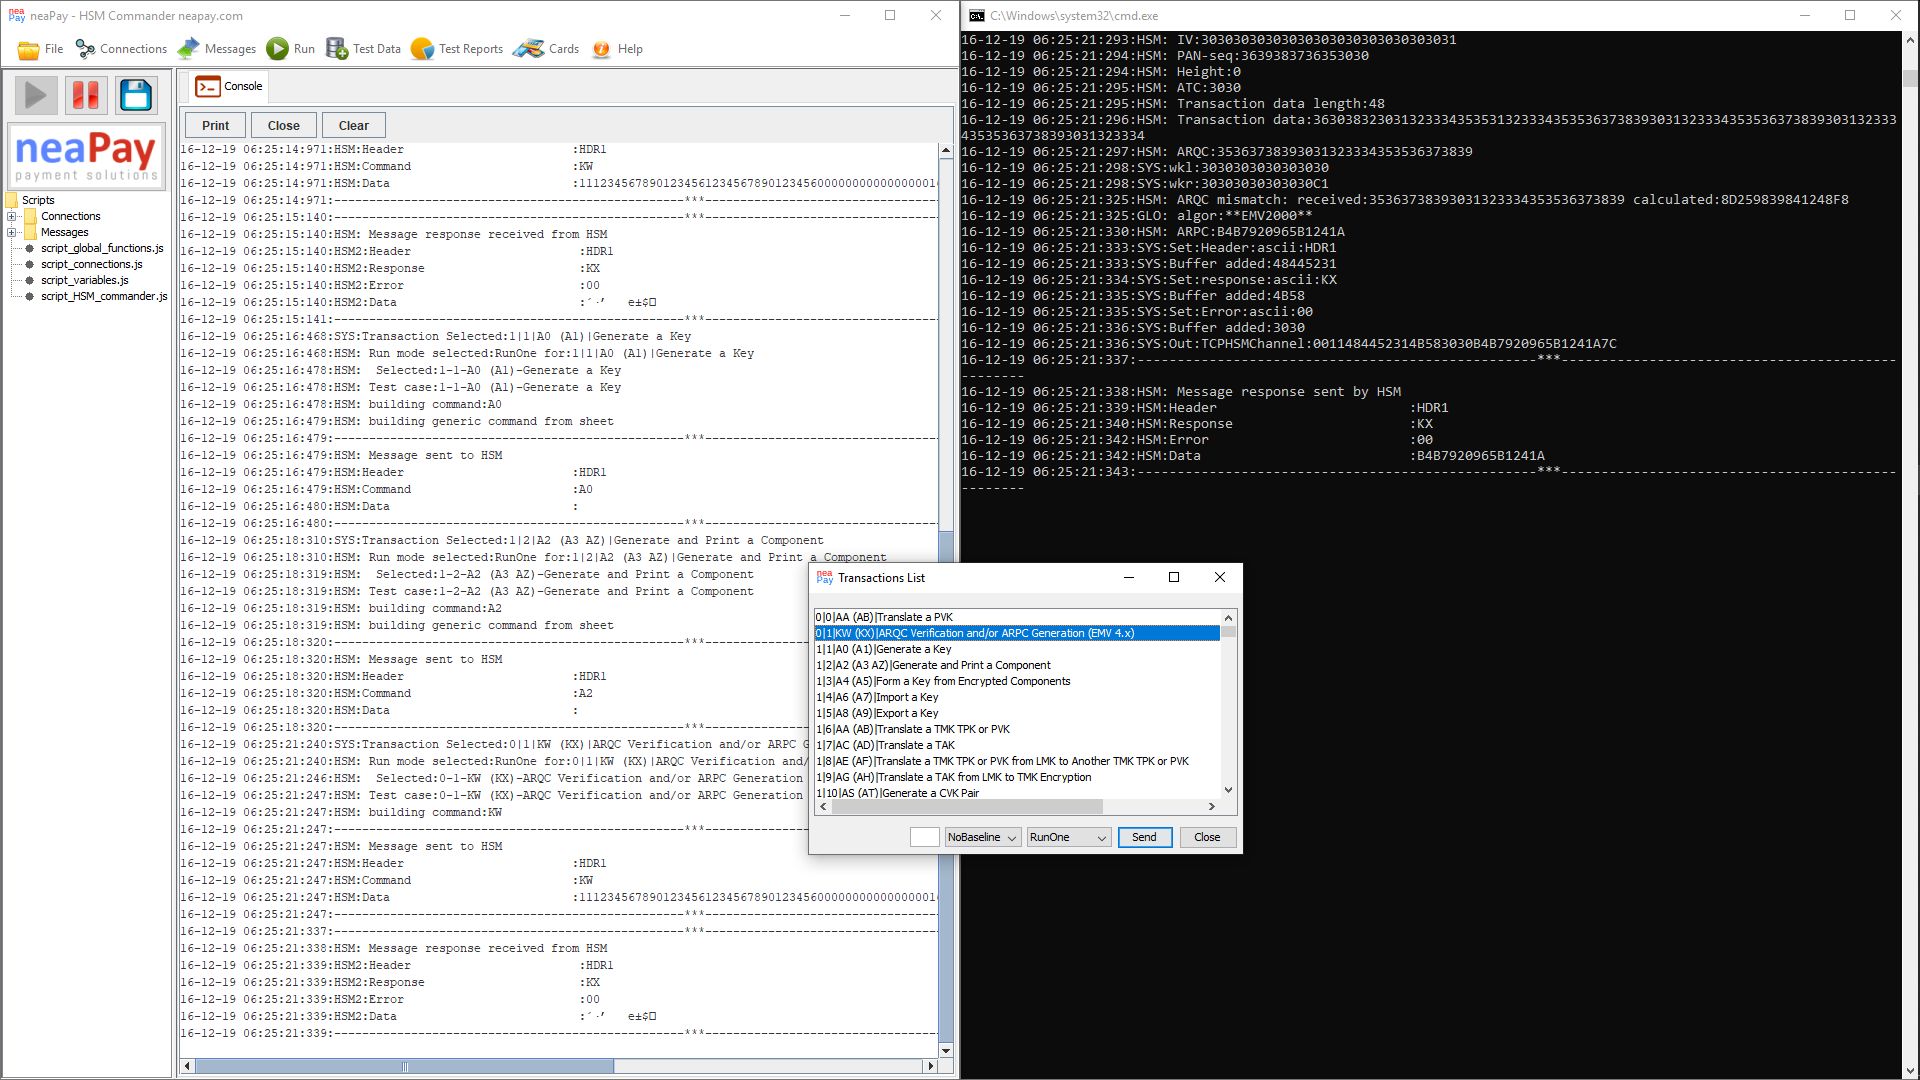Image resolution: width=1920 pixels, height=1080 pixels.
Task: Click the Transactions List horizontal scroll left arrow
Action: [x=823, y=806]
